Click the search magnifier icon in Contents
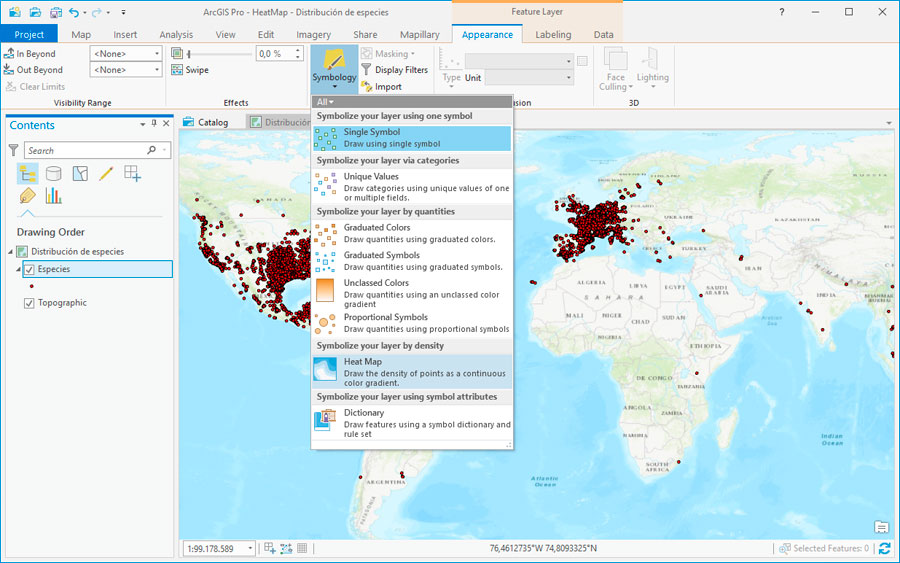900x563 pixels. [x=152, y=150]
